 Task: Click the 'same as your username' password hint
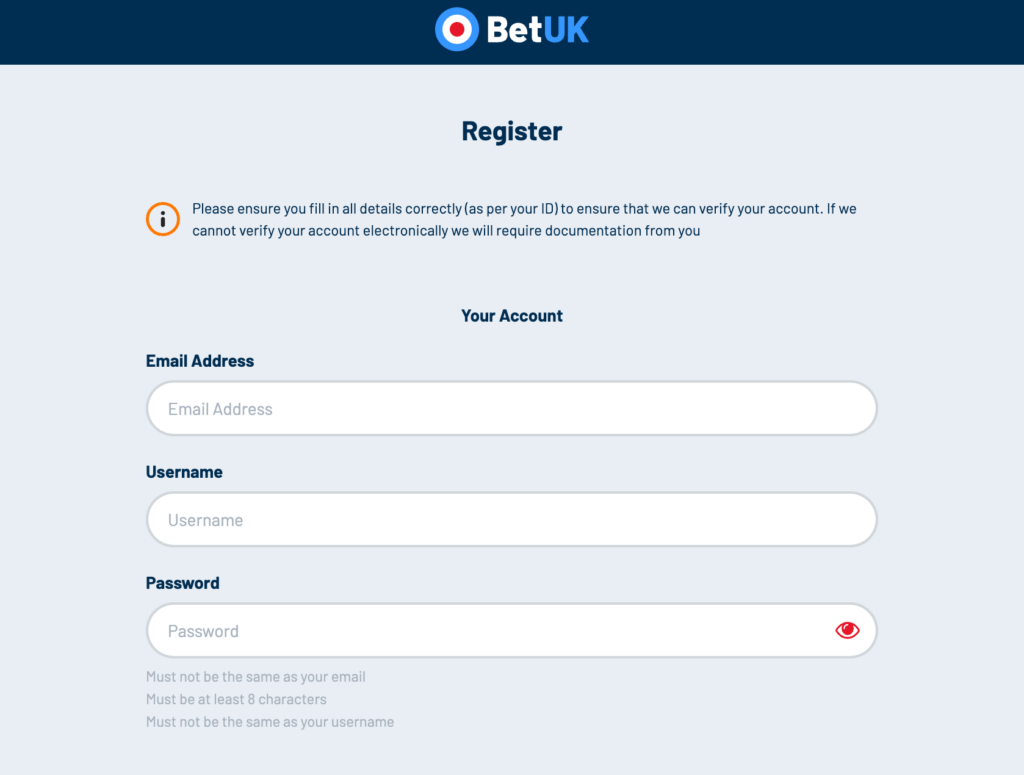coord(270,721)
